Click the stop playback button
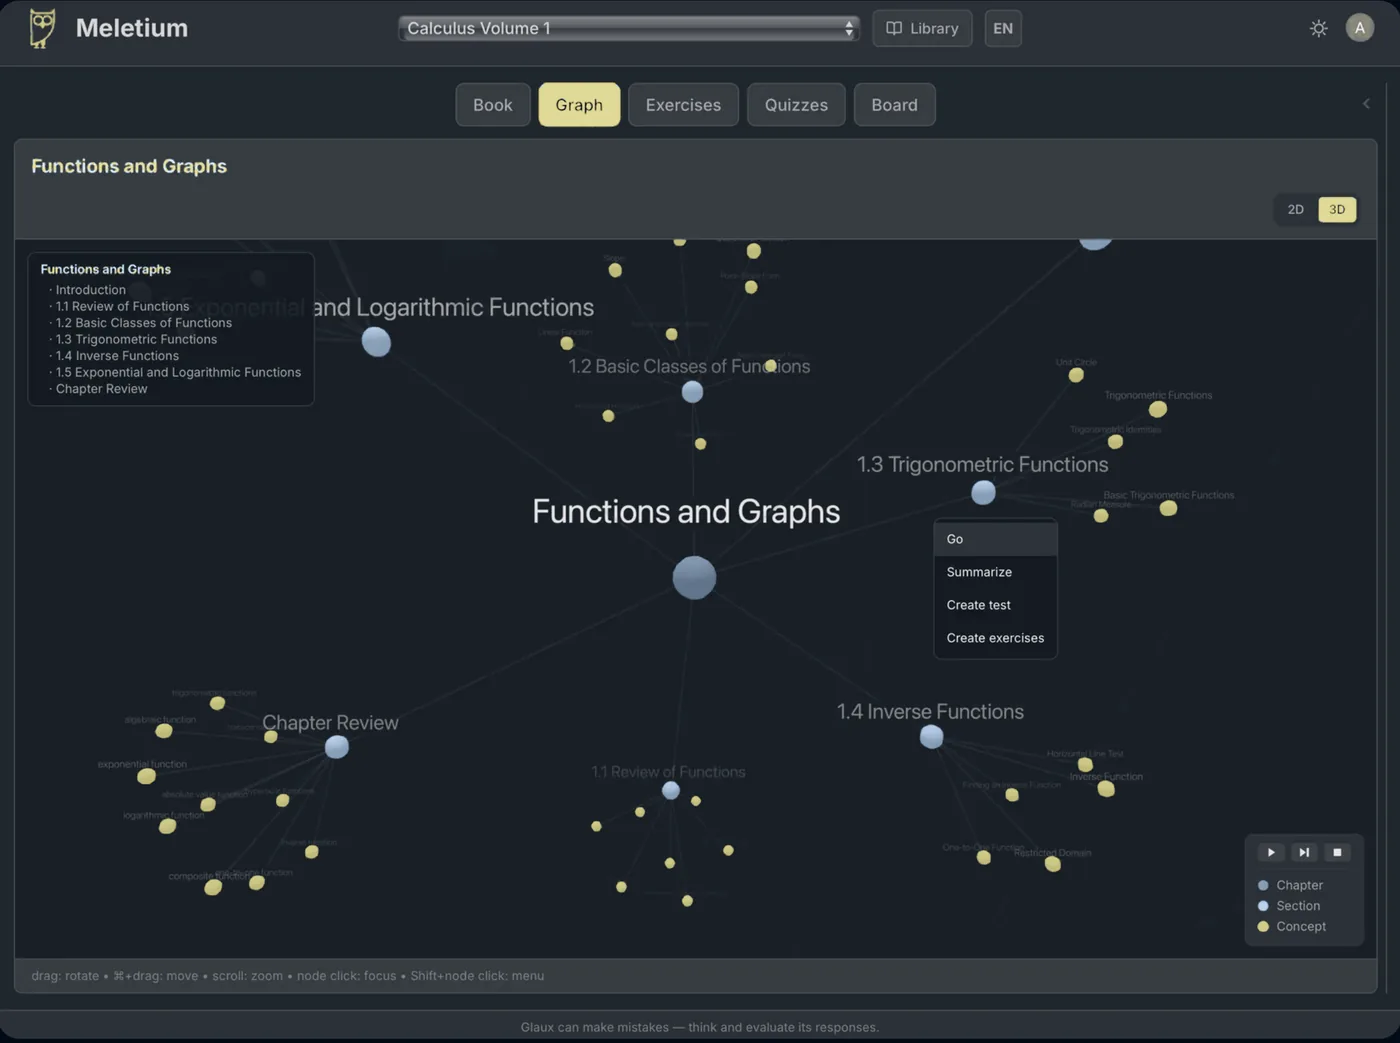Screen dimensions: 1400x1043 pyautogui.click(x=1337, y=852)
